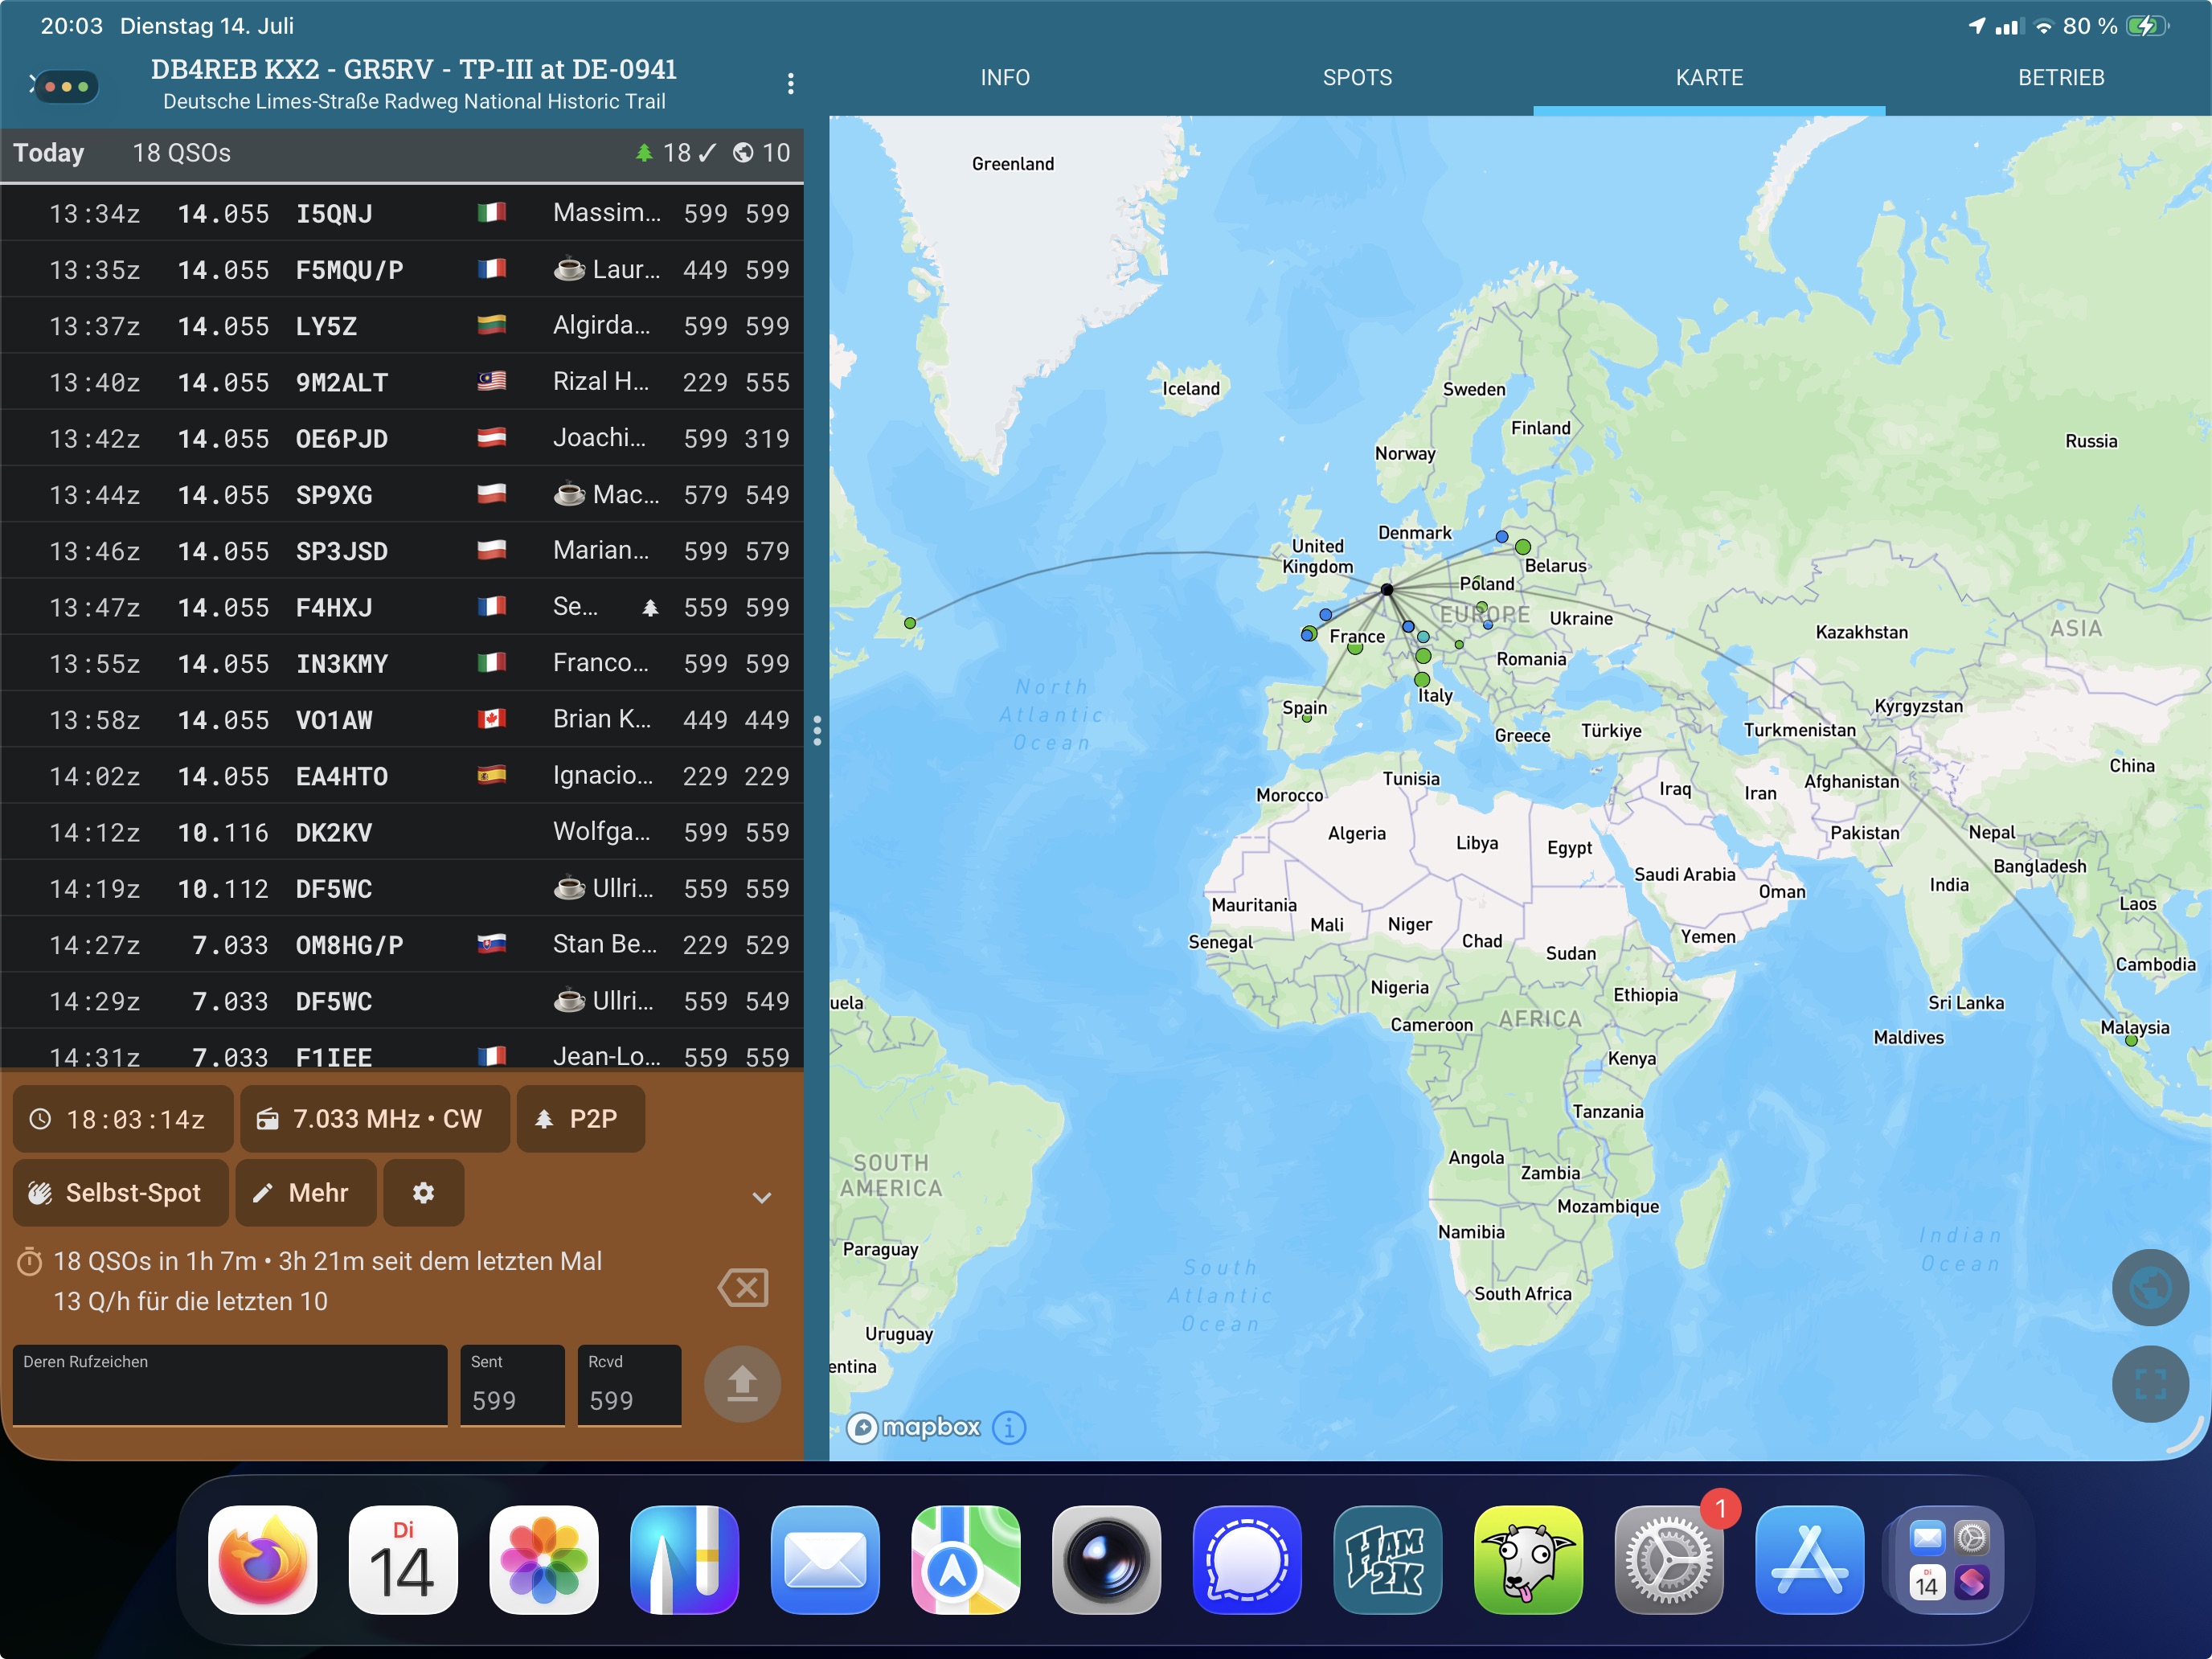Screen dimensions: 2212x1659
Task: Select the IN3KMY QSO row
Action: click(402, 664)
